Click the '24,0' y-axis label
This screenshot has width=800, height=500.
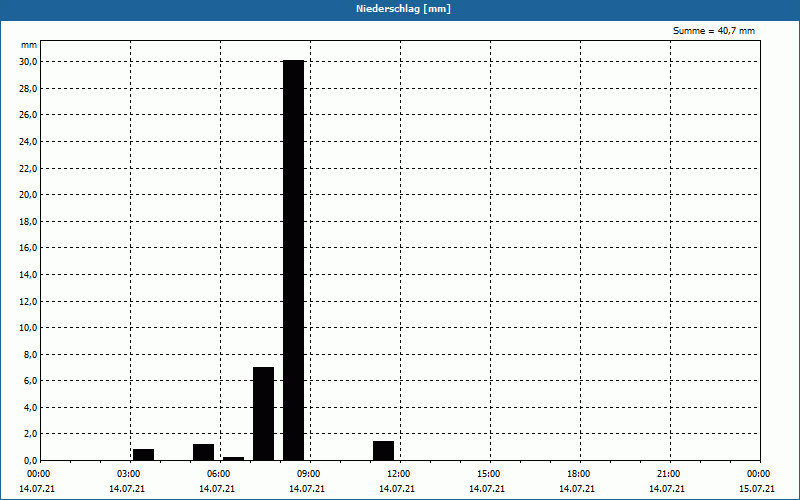point(28,141)
